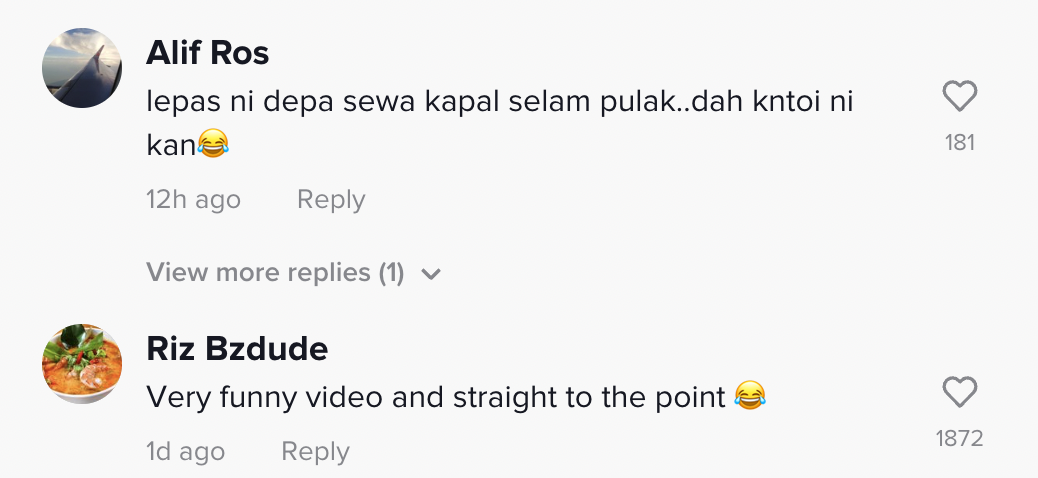The width and height of the screenshot is (1038, 478).
Task: Open Alif Ros's profile picture
Action: tap(82, 68)
